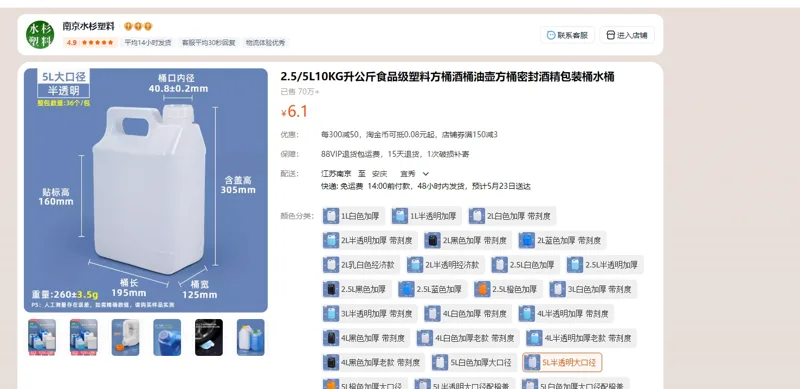Select the 2.5L橙色加厚 variant
This screenshot has width=800, height=389.
(508, 289)
